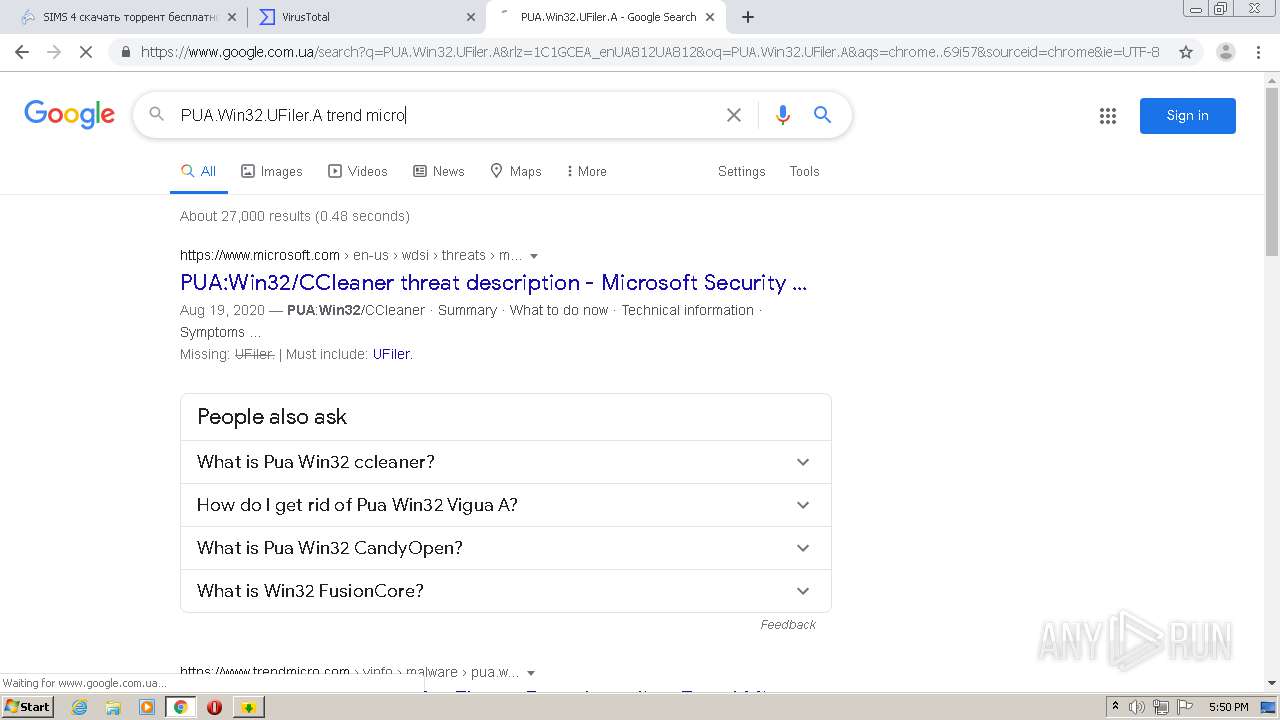Click the browser back arrow

coord(22,52)
